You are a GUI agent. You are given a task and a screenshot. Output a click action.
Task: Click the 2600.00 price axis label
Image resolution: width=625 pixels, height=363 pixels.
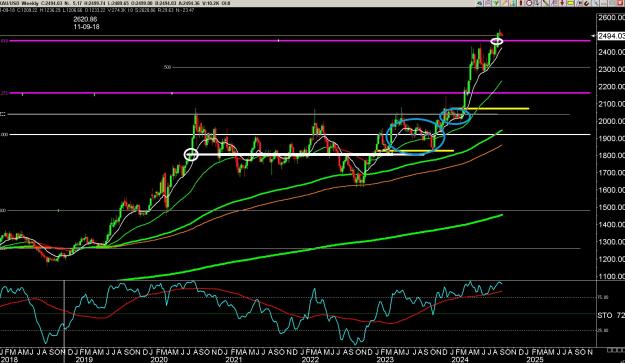click(611, 18)
